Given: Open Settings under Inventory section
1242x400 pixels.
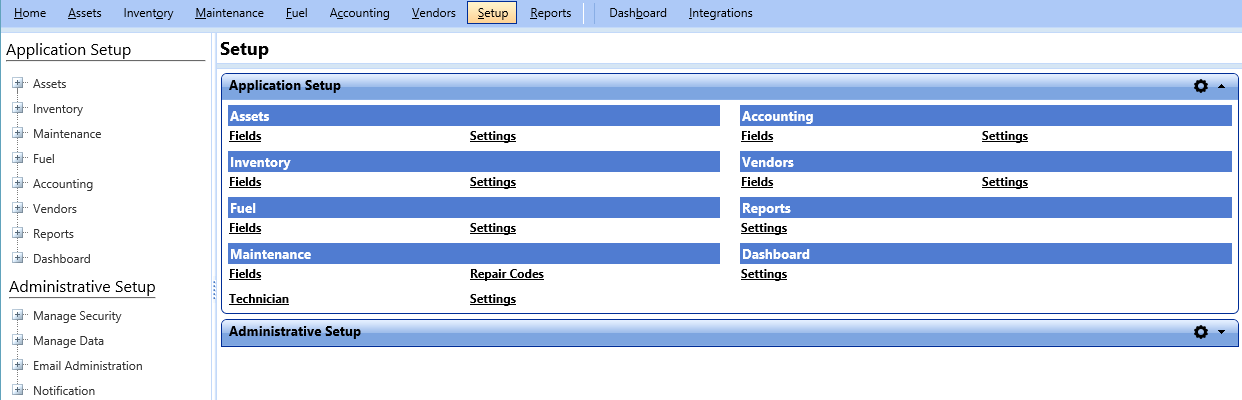Looking at the screenshot, I should pyautogui.click(x=493, y=182).
